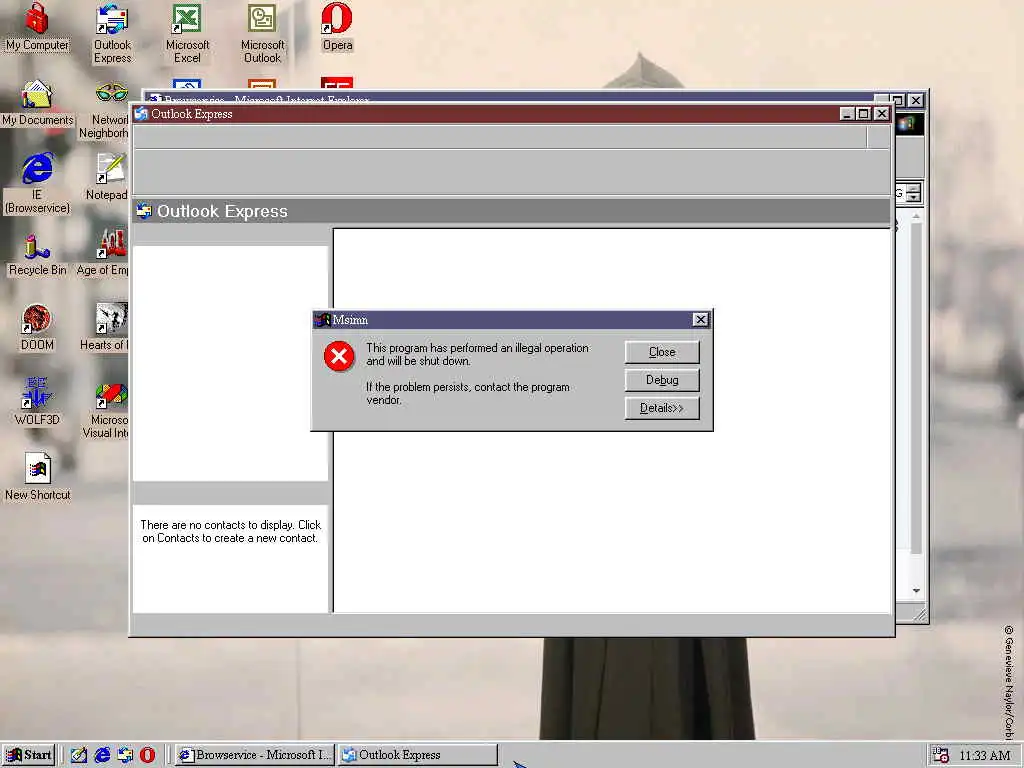
Task: Click the system tray scheduler icon
Action: [941, 755]
